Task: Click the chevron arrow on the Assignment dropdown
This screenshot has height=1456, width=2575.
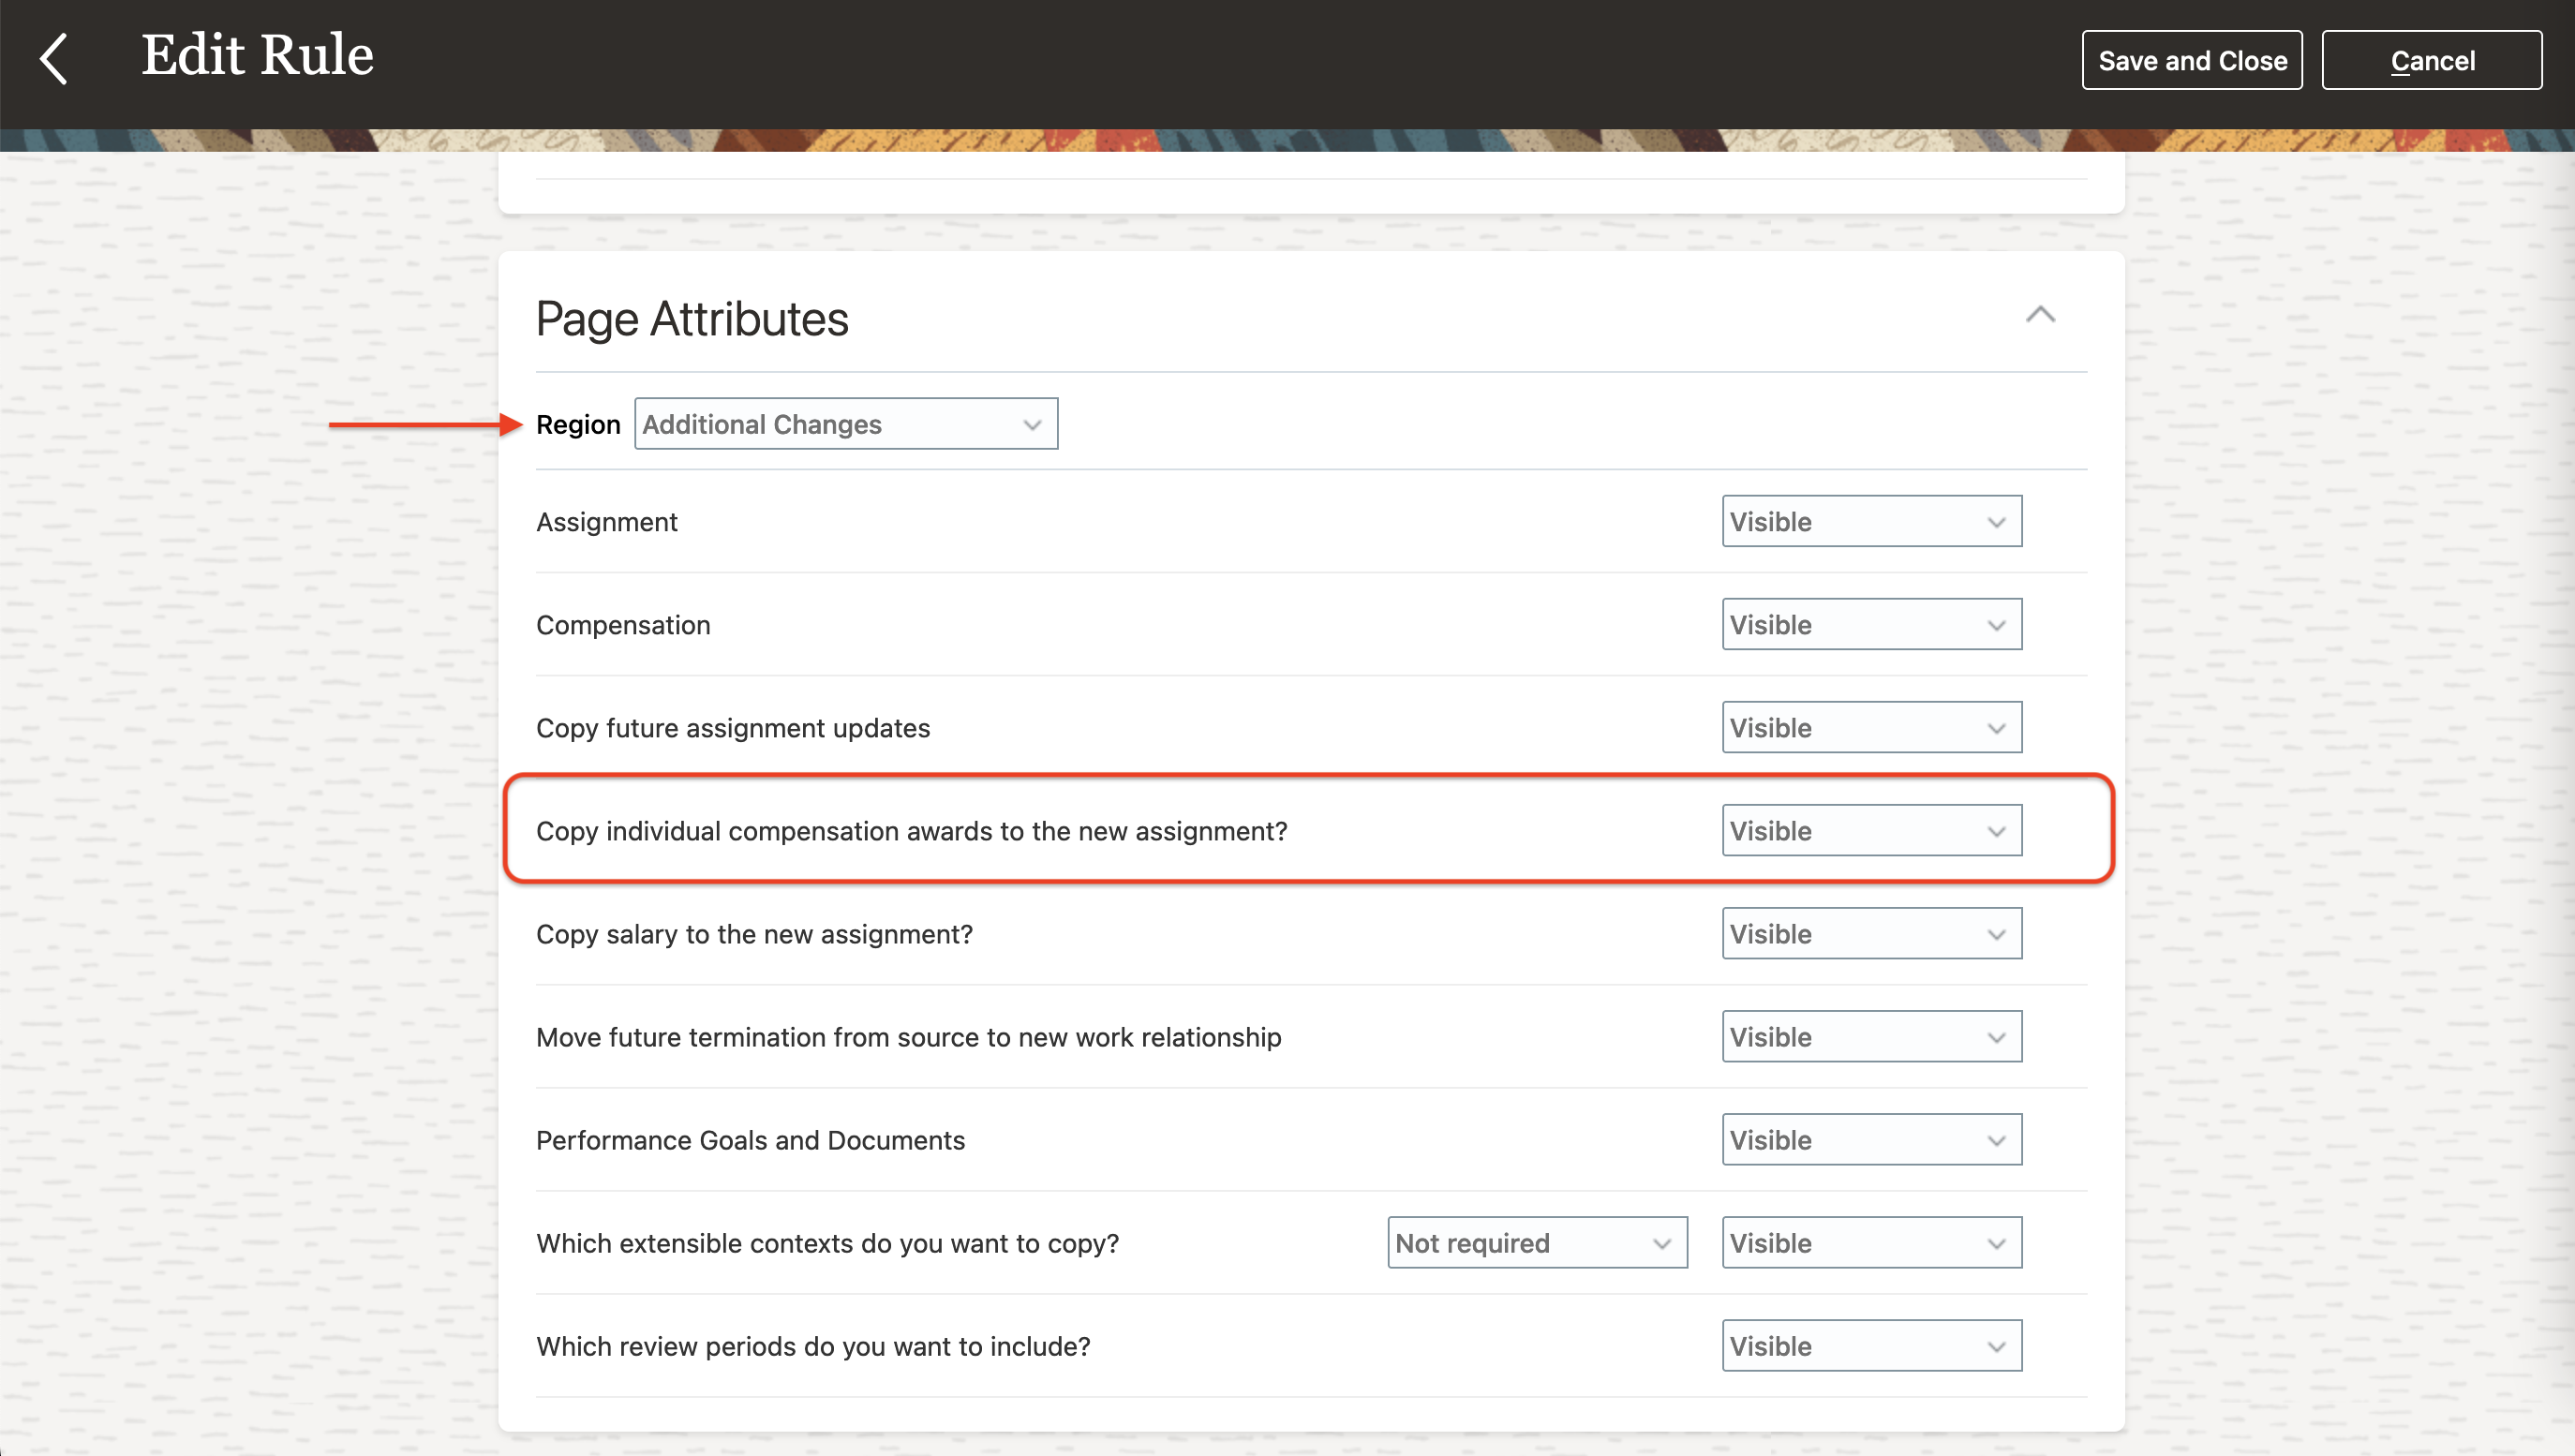Action: click(x=1996, y=522)
